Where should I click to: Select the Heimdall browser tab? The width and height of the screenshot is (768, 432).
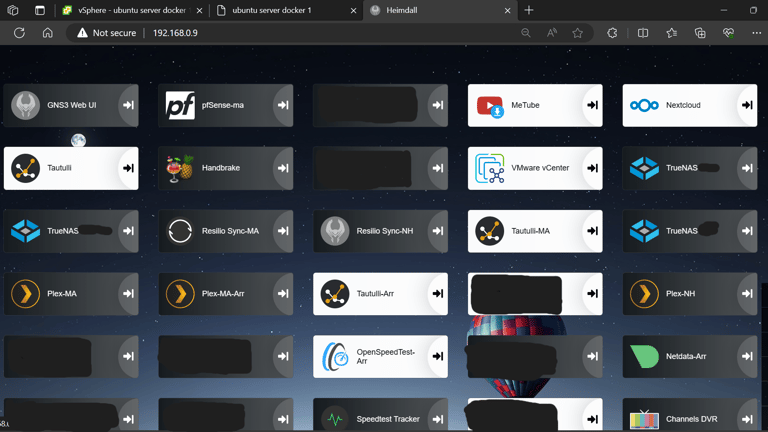pyautogui.click(x=440, y=10)
